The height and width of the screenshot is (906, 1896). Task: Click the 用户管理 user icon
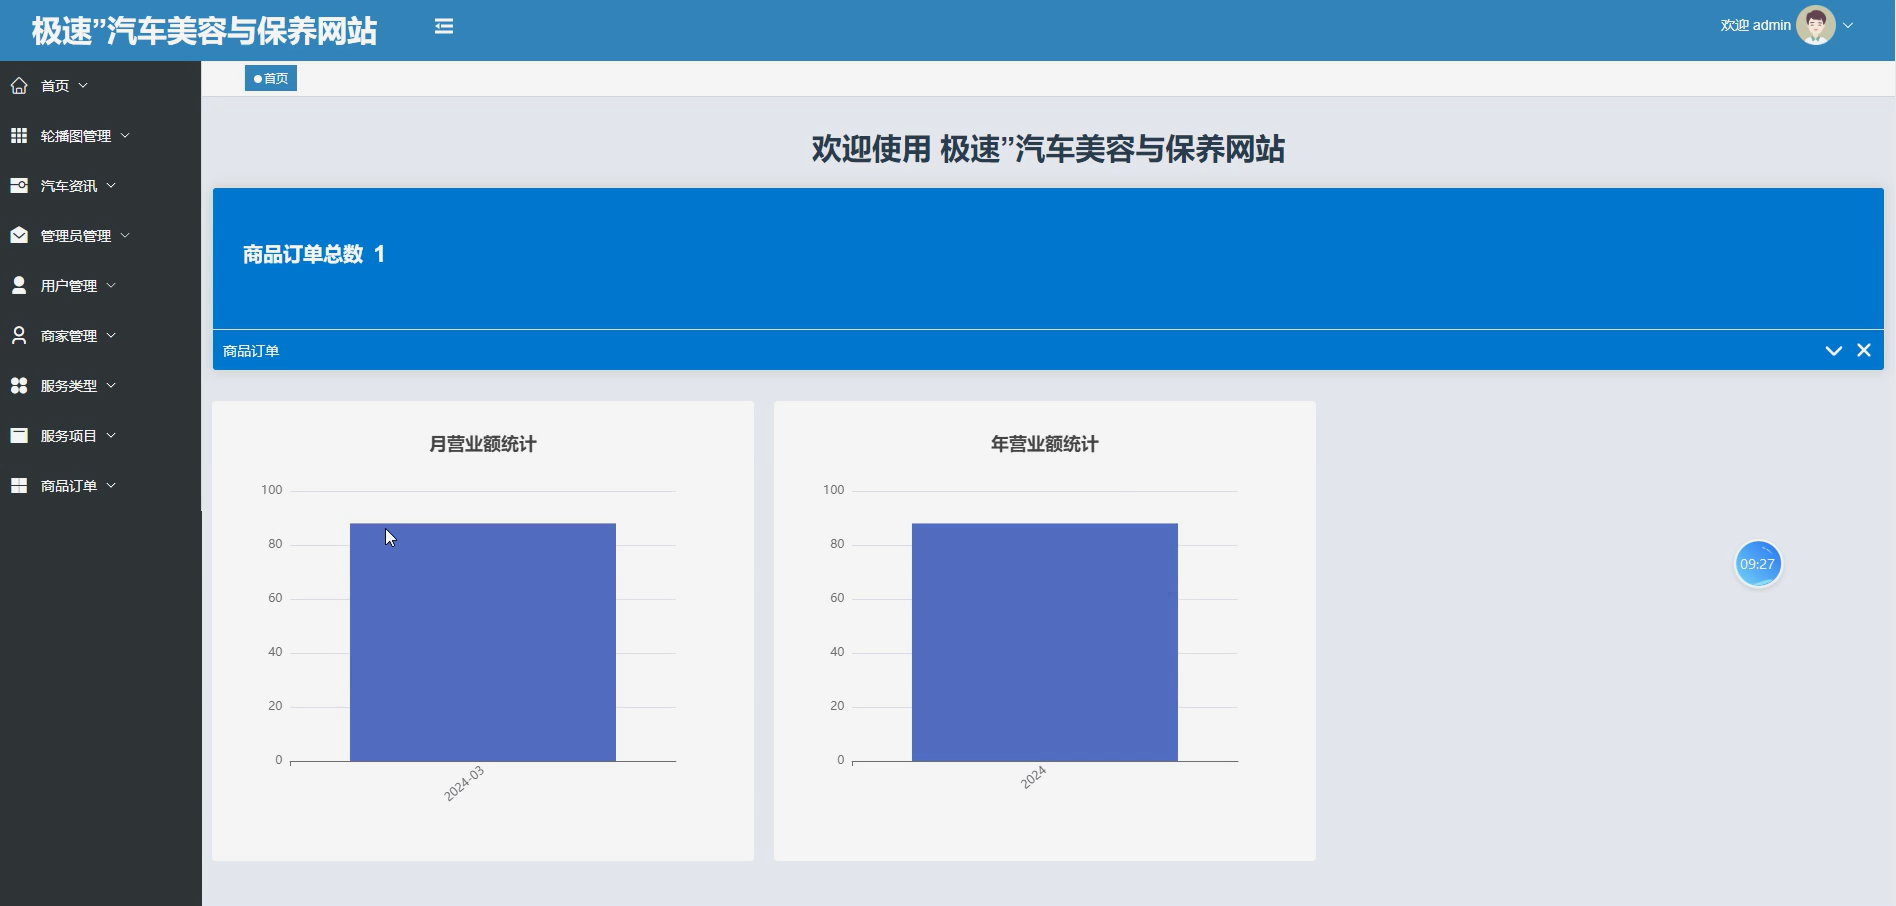18,285
